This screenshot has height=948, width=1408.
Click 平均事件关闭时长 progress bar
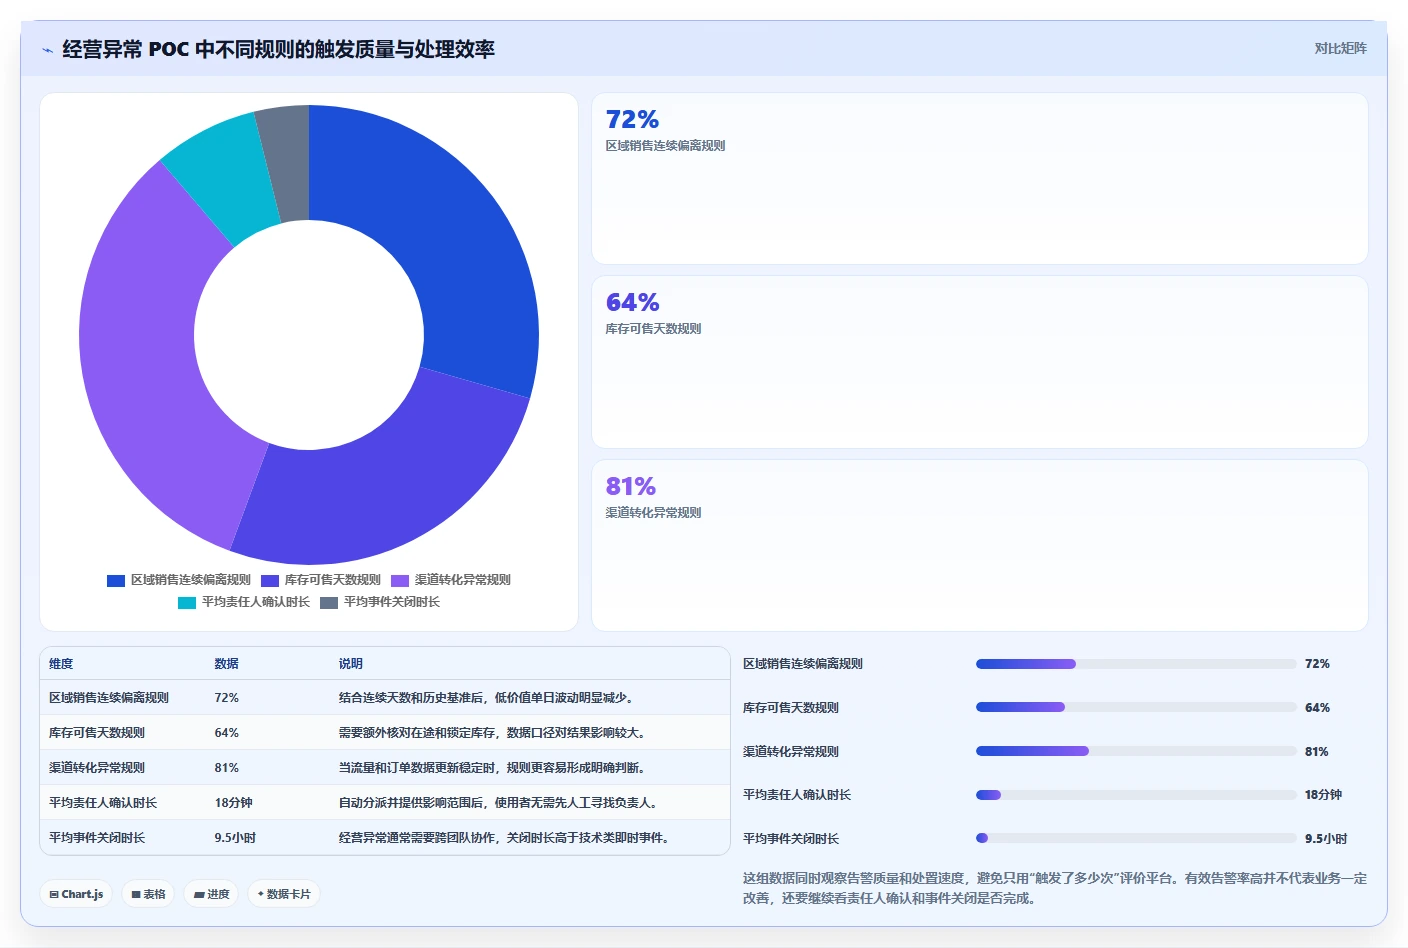click(x=1136, y=838)
